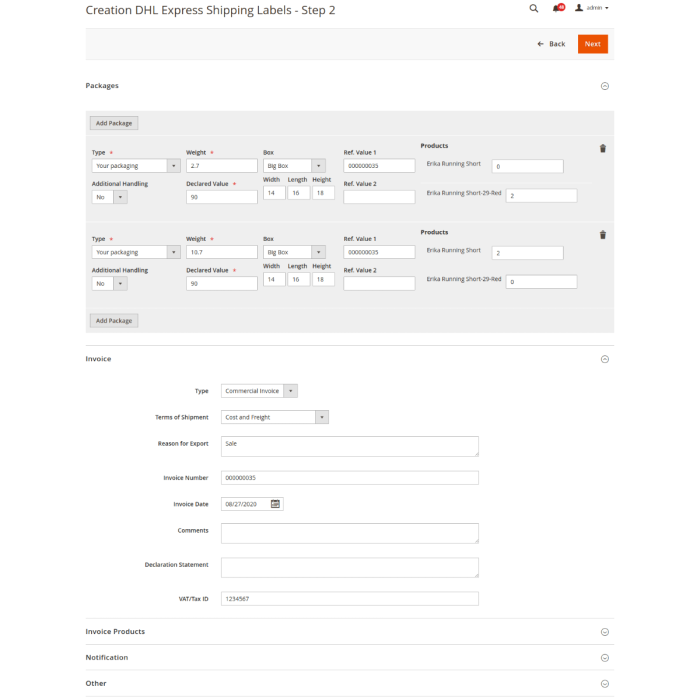700x700 pixels.
Task: Edit second package Length field
Action: [x=299, y=279]
